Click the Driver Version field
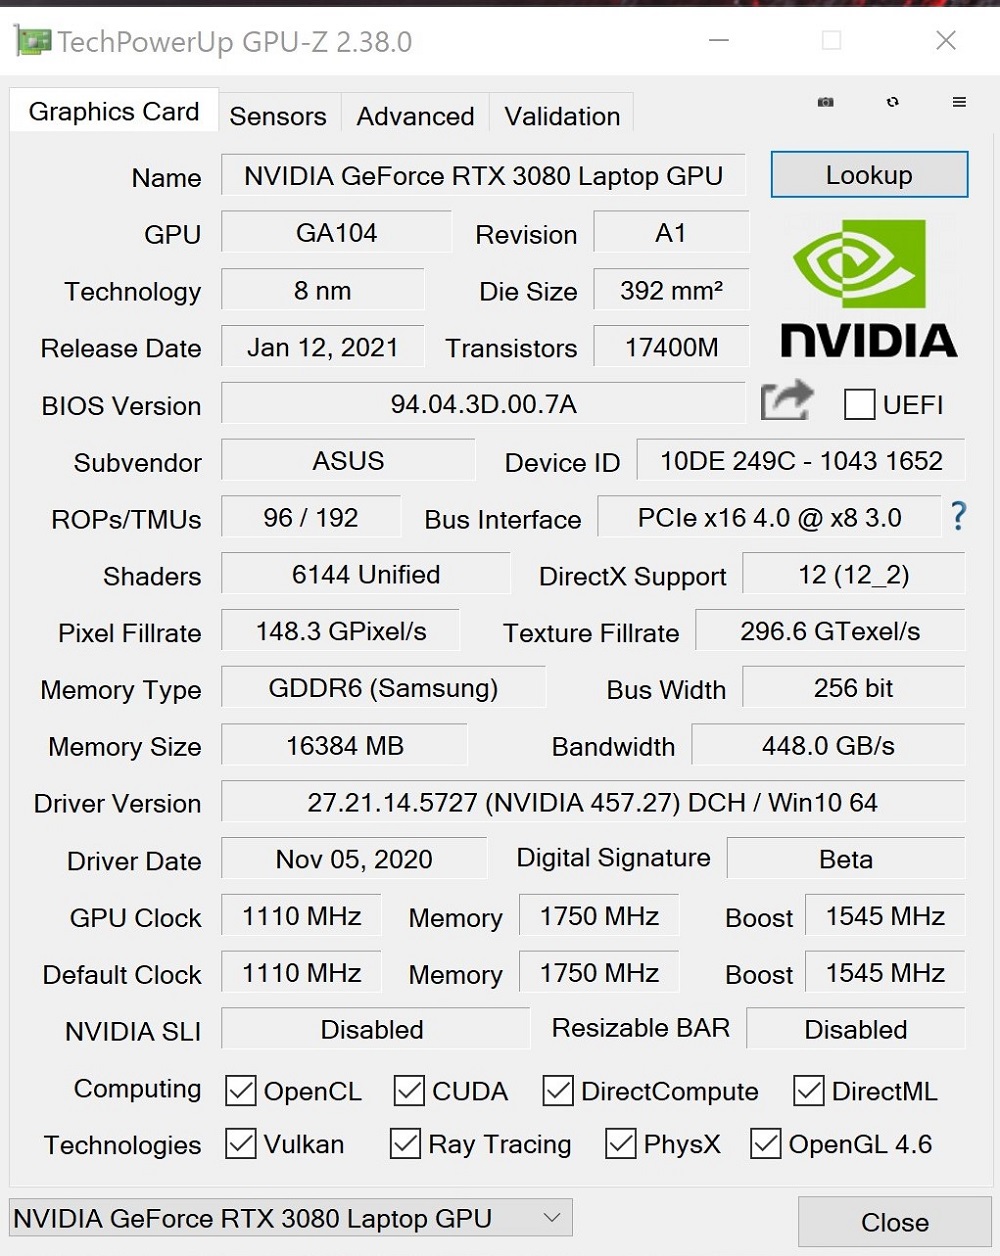Viewport: 1000px width, 1256px height. [x=592, y=802]
